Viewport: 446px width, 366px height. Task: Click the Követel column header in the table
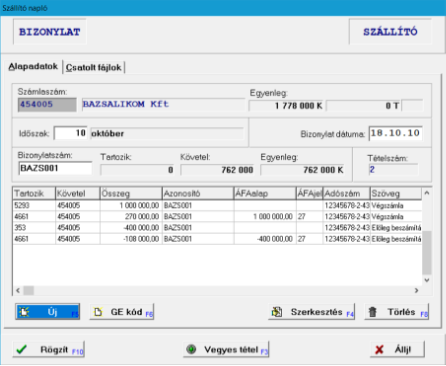78,193
